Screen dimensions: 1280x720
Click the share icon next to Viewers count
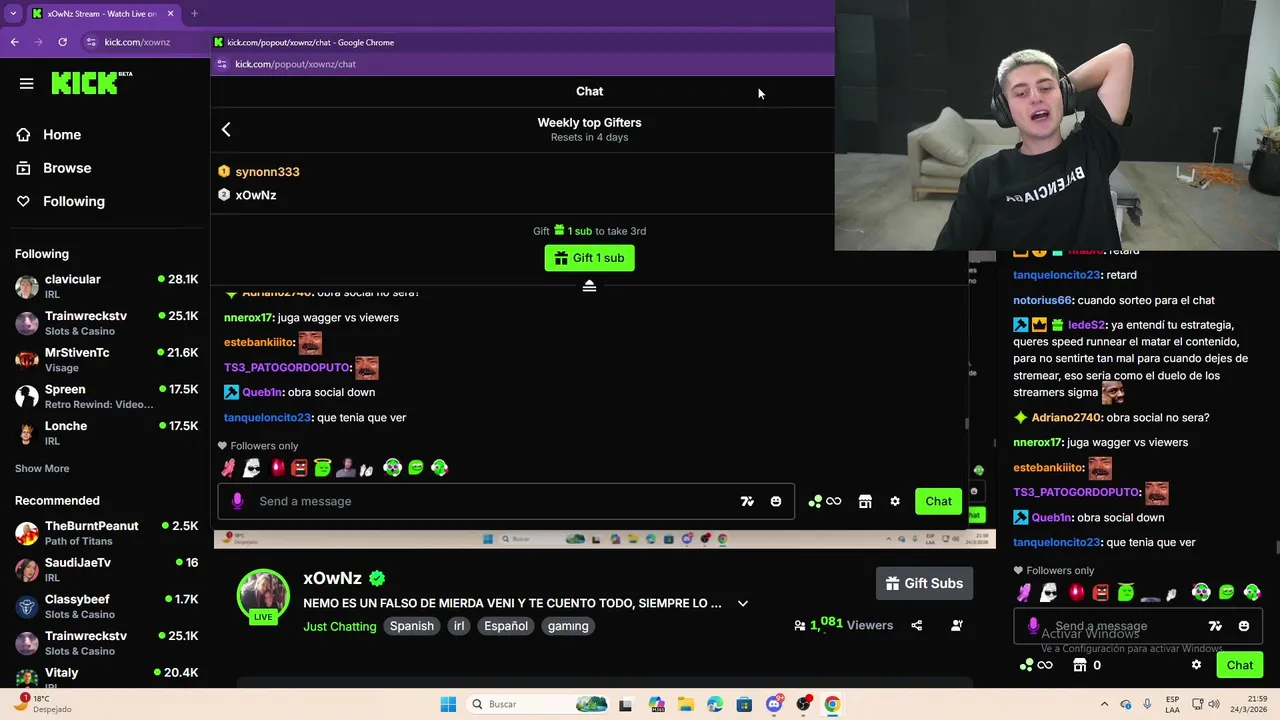click(917, 625)
